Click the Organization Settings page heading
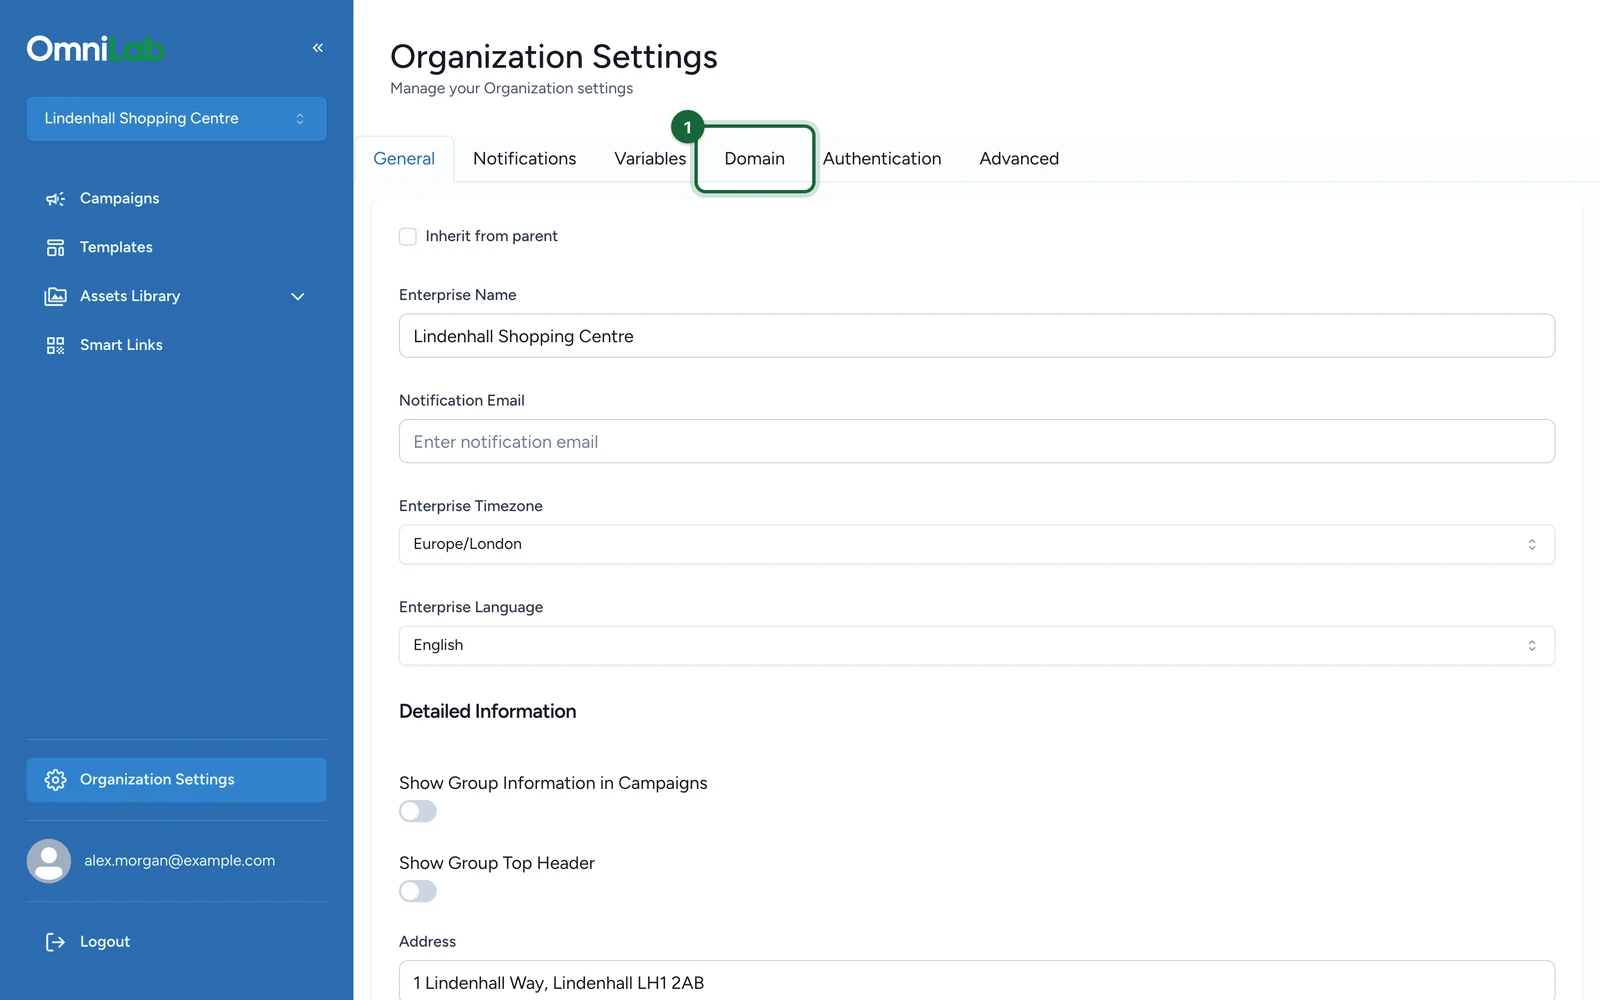This screenshot has height=1000, width=1600. coord(554,57)
